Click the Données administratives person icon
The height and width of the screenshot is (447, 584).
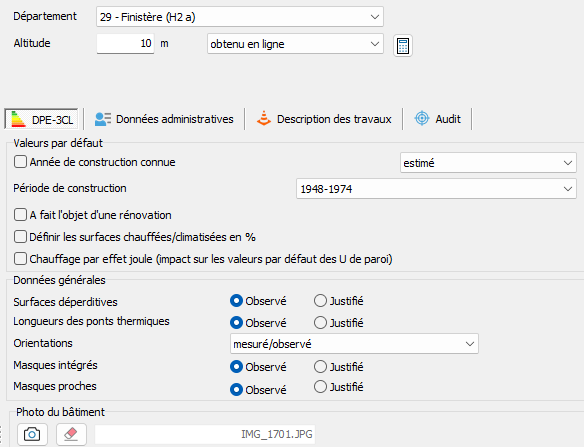tap(102, 119)
